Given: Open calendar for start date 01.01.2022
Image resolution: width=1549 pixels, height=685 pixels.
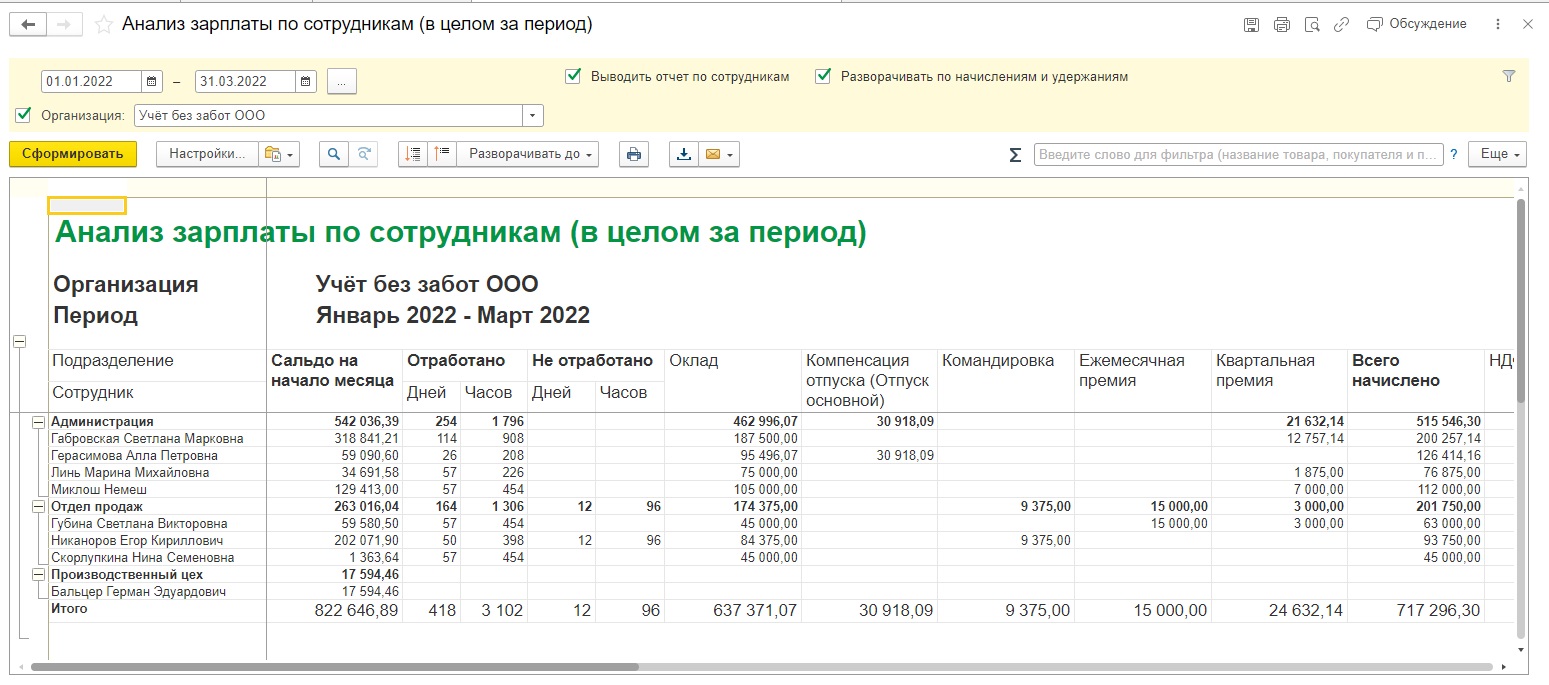Looking at the screenshot, I should tap(152, 82).
